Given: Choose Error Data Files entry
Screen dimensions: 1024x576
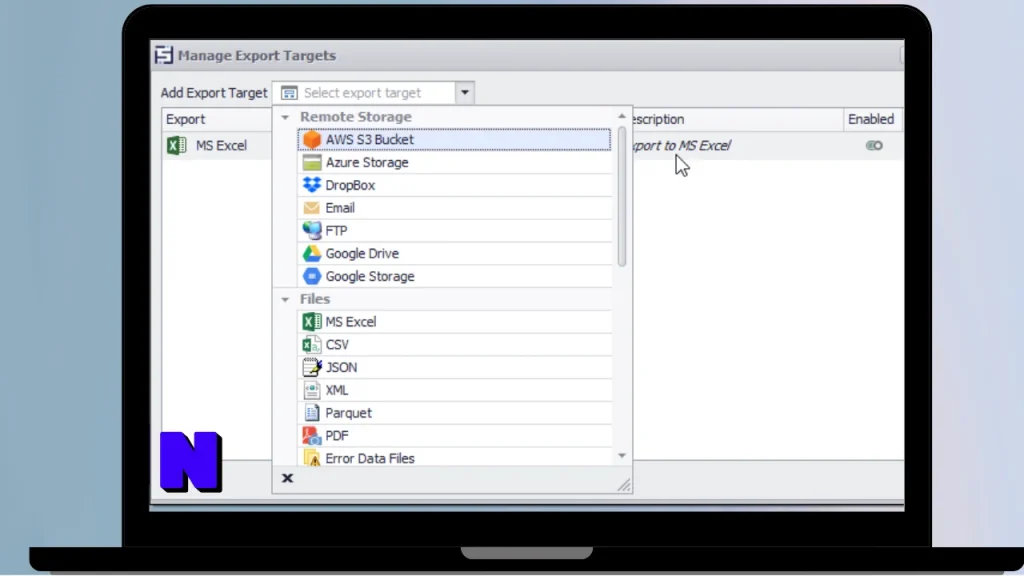Looking at the screenshot, I should pyautogui.click(x=454, y=457).
